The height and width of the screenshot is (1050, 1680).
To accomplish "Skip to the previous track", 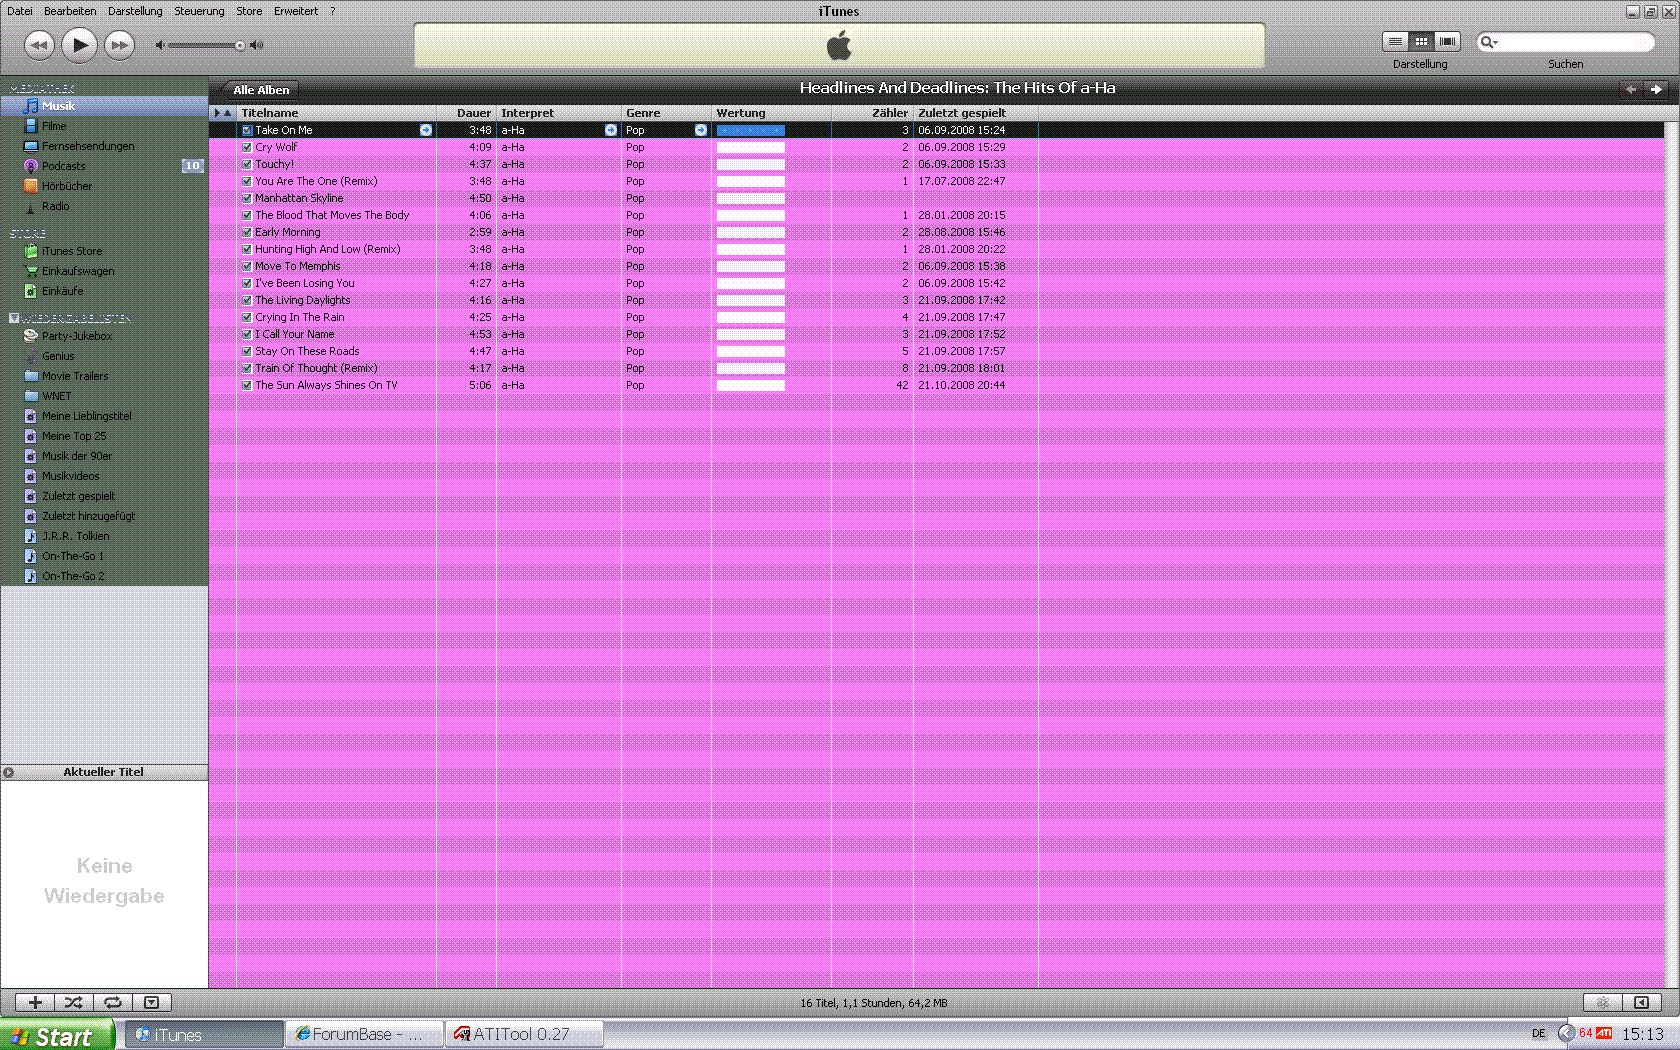I will point(39,45).
